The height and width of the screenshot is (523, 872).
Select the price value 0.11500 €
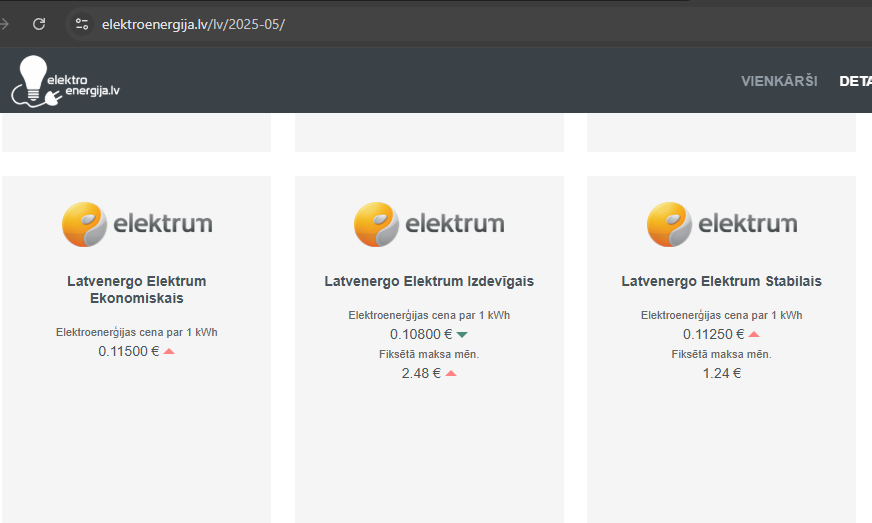click(128, 351)
